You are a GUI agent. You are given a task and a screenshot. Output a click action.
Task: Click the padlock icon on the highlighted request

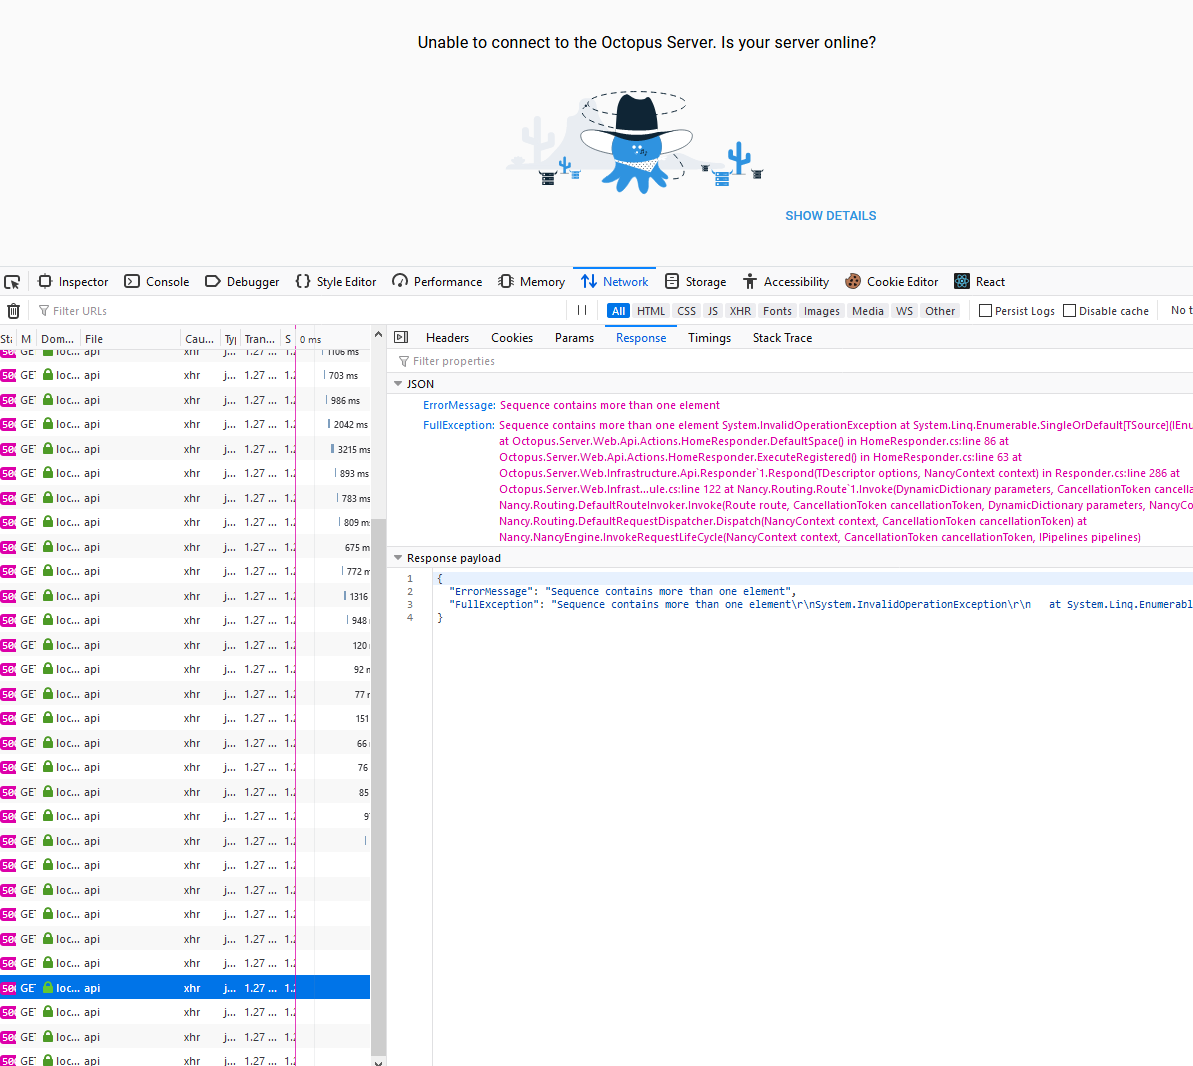click(46, 987)
